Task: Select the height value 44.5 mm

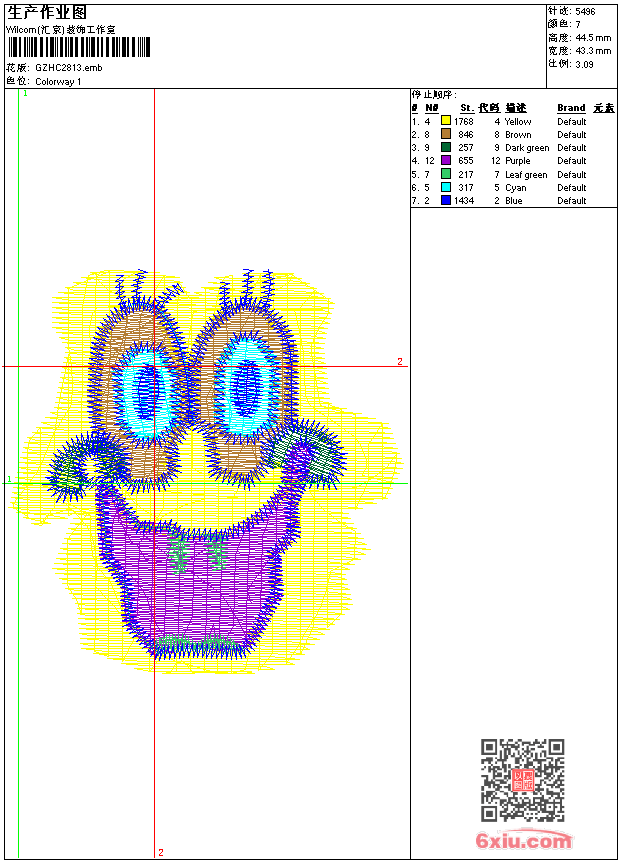Action: click(x=593, y=38)
